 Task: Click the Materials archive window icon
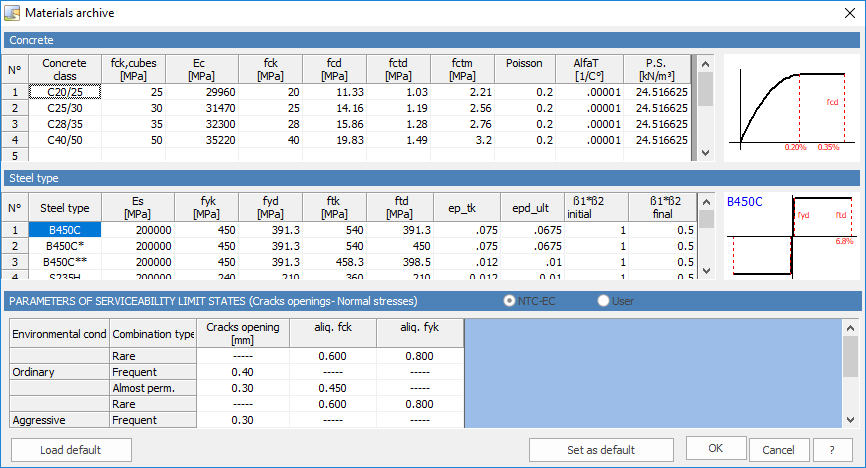coord(12,13)
